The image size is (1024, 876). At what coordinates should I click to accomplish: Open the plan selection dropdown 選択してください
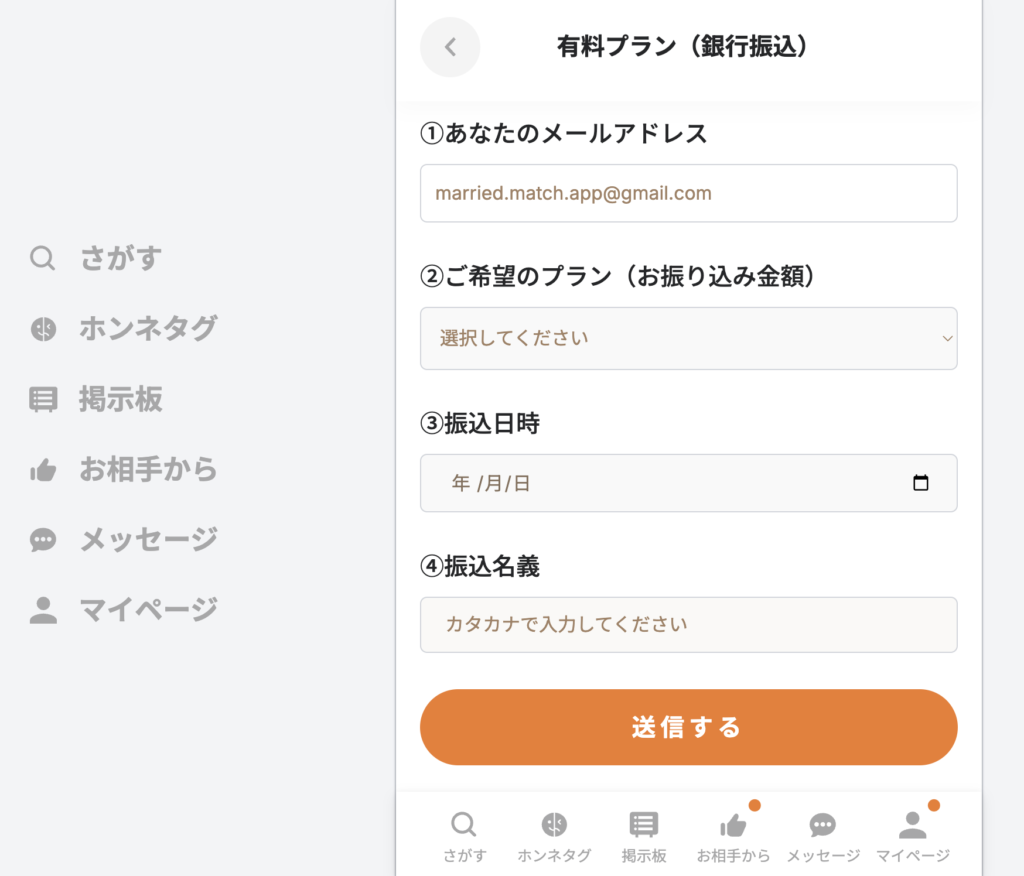click(688, 339)
